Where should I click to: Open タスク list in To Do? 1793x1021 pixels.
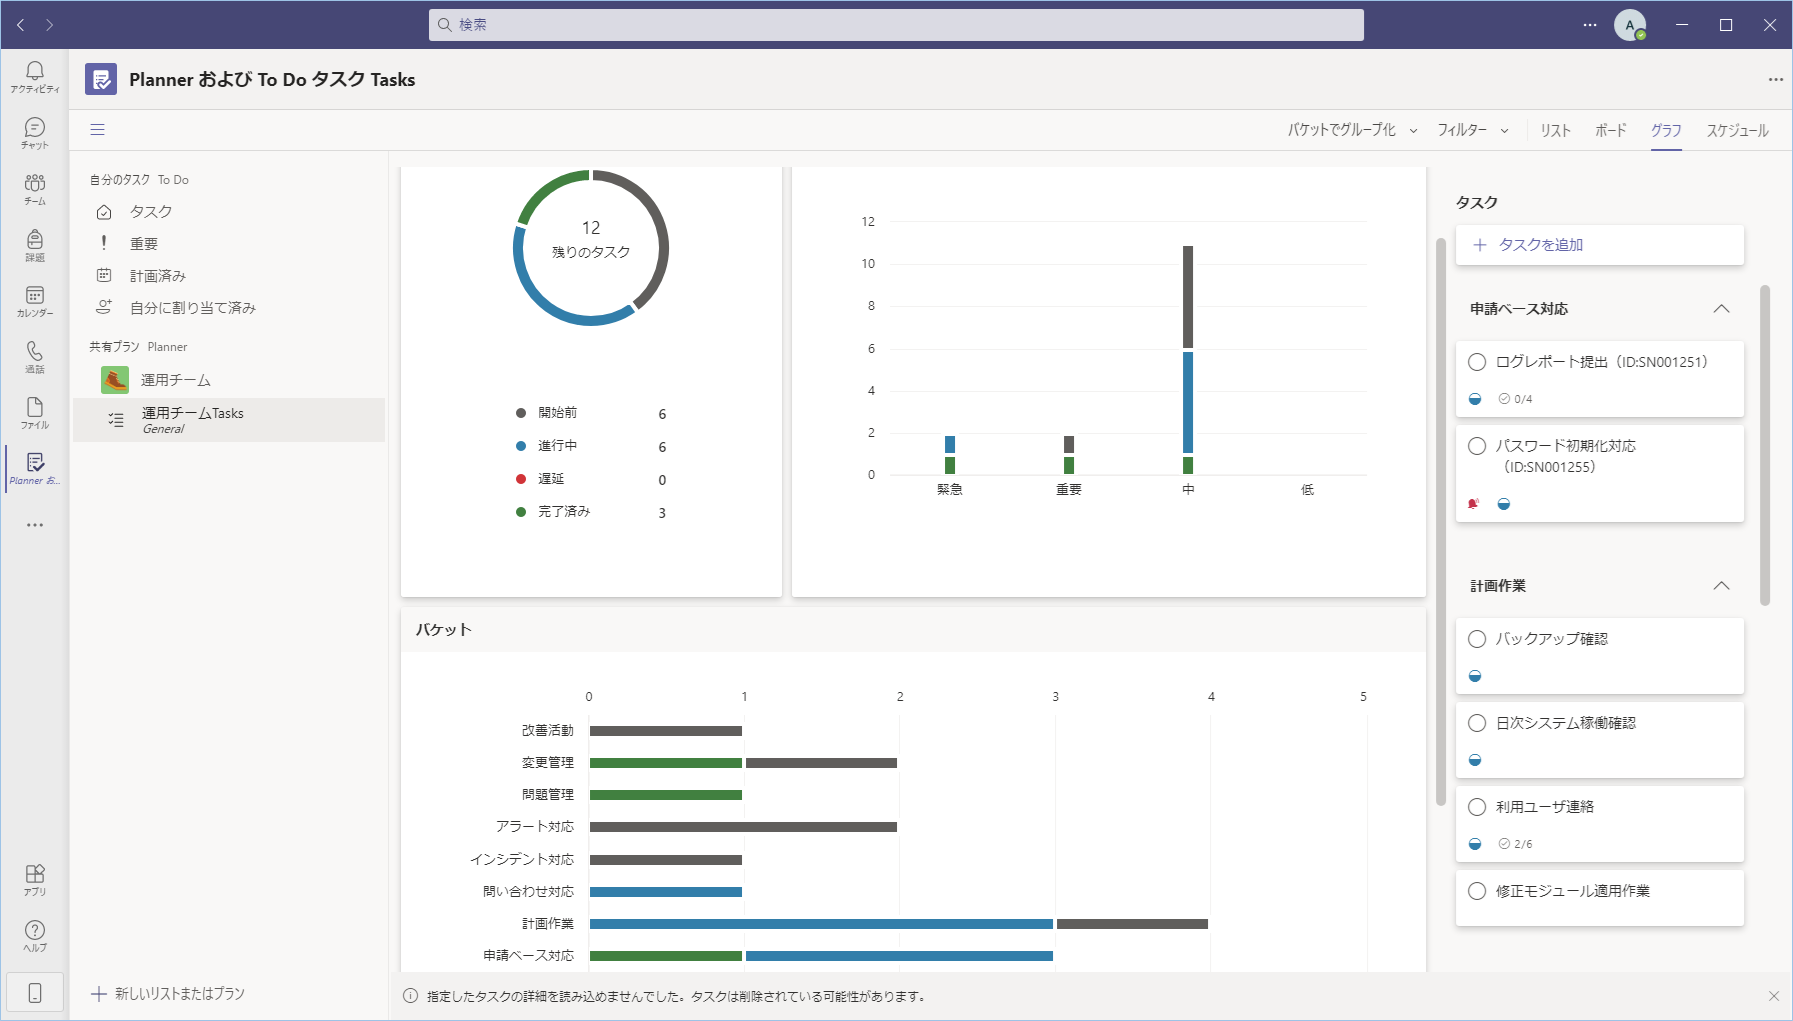coord(229,212)
